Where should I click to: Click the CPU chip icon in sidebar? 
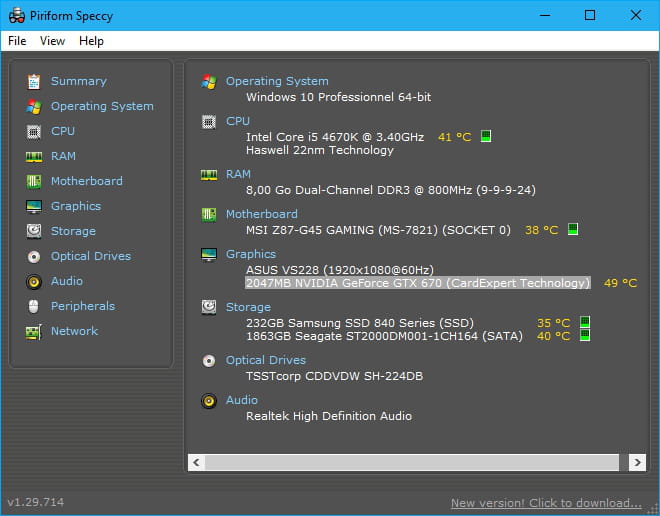coord(34,131)
